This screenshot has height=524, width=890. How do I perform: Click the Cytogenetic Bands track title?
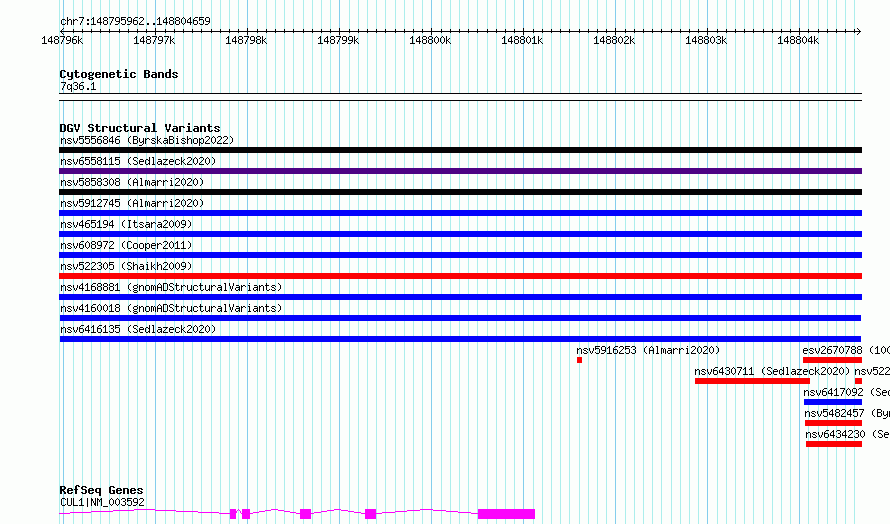(119, 74)
